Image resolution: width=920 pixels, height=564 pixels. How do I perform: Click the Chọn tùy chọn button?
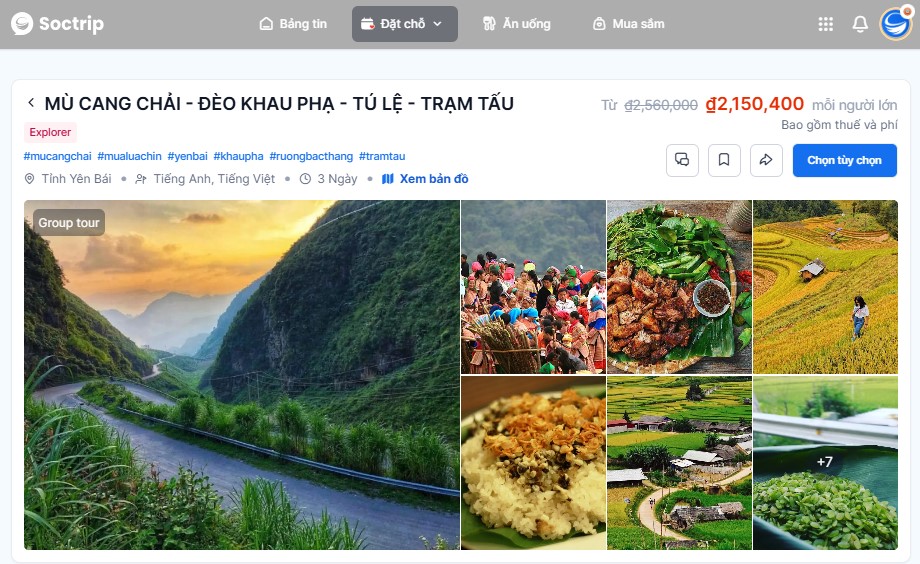pyautogui.click(x=844, y=160)
